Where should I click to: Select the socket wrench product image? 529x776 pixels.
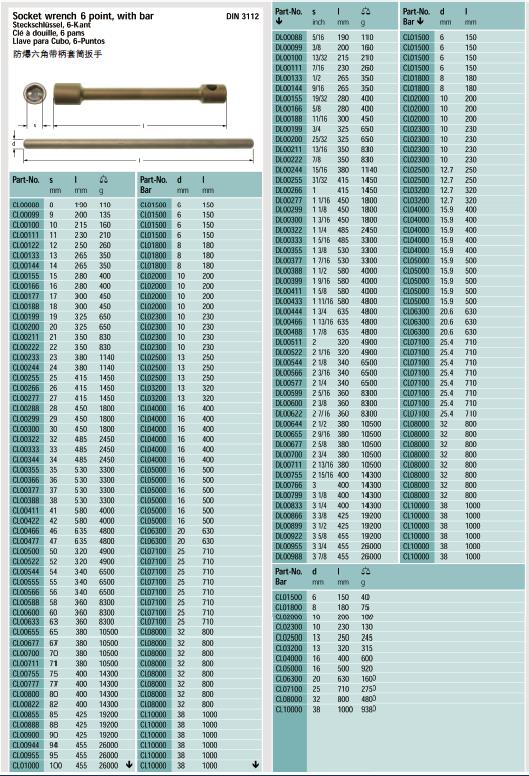pyautogui.click(x=140, y=94)
